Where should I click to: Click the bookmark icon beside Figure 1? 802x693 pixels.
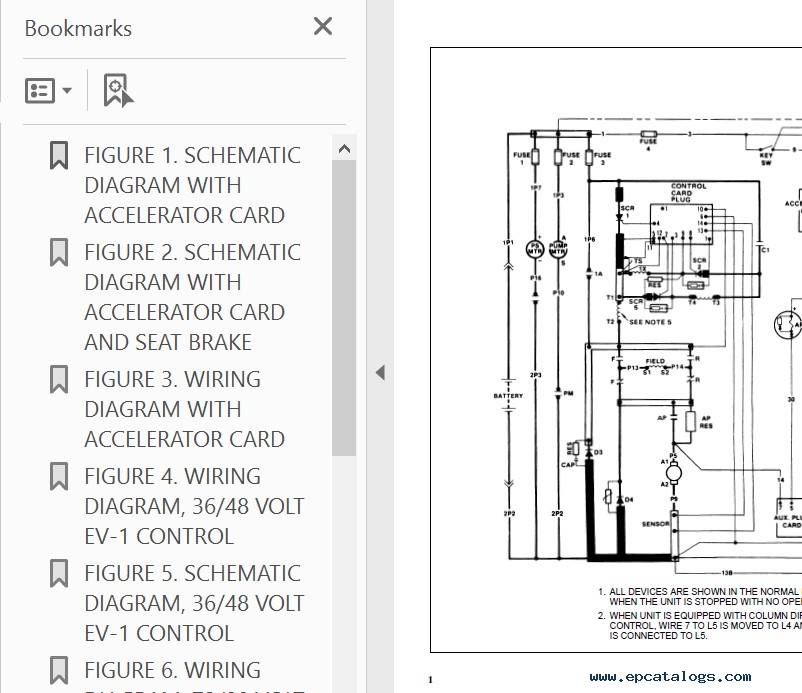pyautogui.click(x=59, y=155)
